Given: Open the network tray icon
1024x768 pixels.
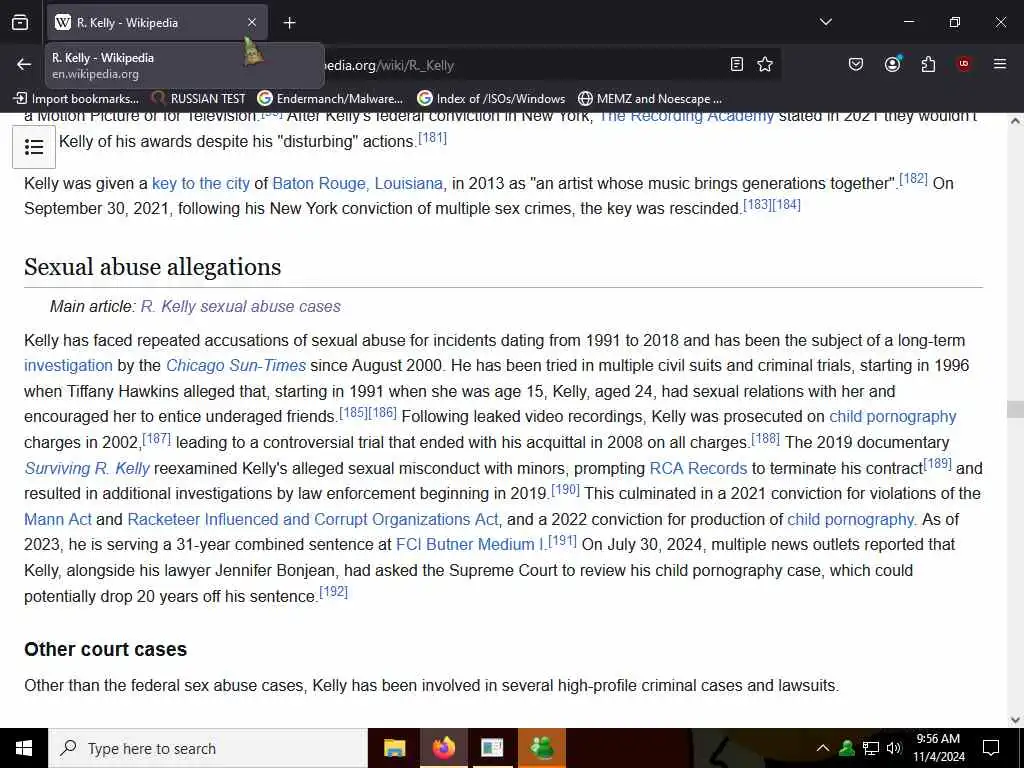Looking at the screenshot, I should tap(871, 748).
